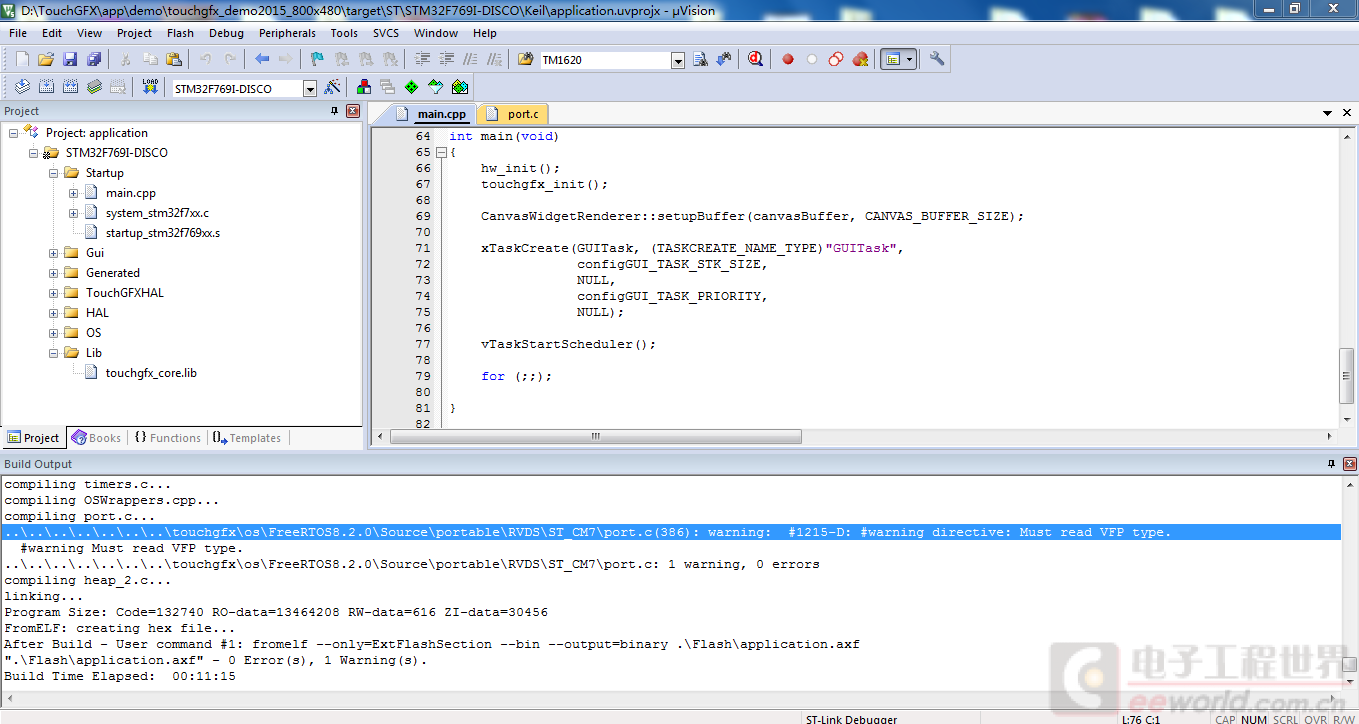Click the Rebuild all target files icon
Image resolution: width=1359 pixels, height=724 pixels.
pos(70,87)
